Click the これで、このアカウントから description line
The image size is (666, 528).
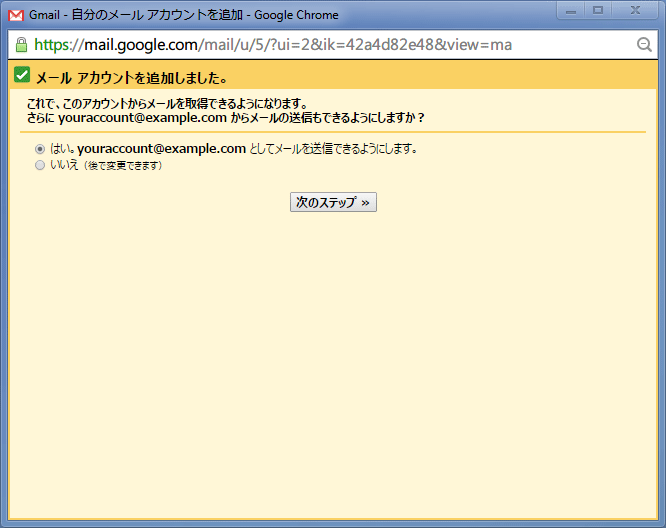pos(166,104)
